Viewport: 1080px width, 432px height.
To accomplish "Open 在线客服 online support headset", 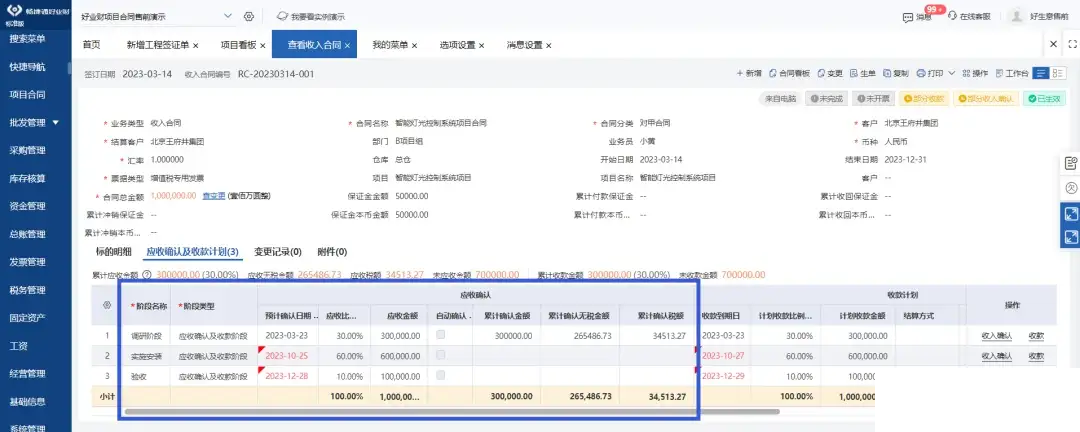I will [968, 16].
